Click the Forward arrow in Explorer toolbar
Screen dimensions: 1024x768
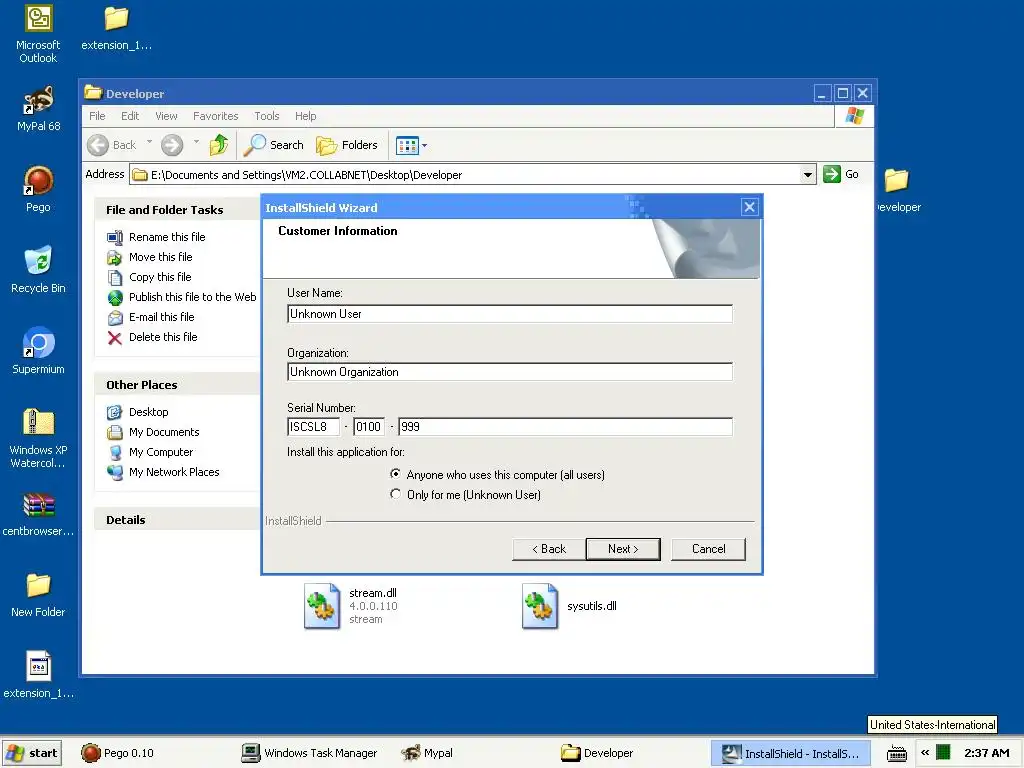coord(172,144)
